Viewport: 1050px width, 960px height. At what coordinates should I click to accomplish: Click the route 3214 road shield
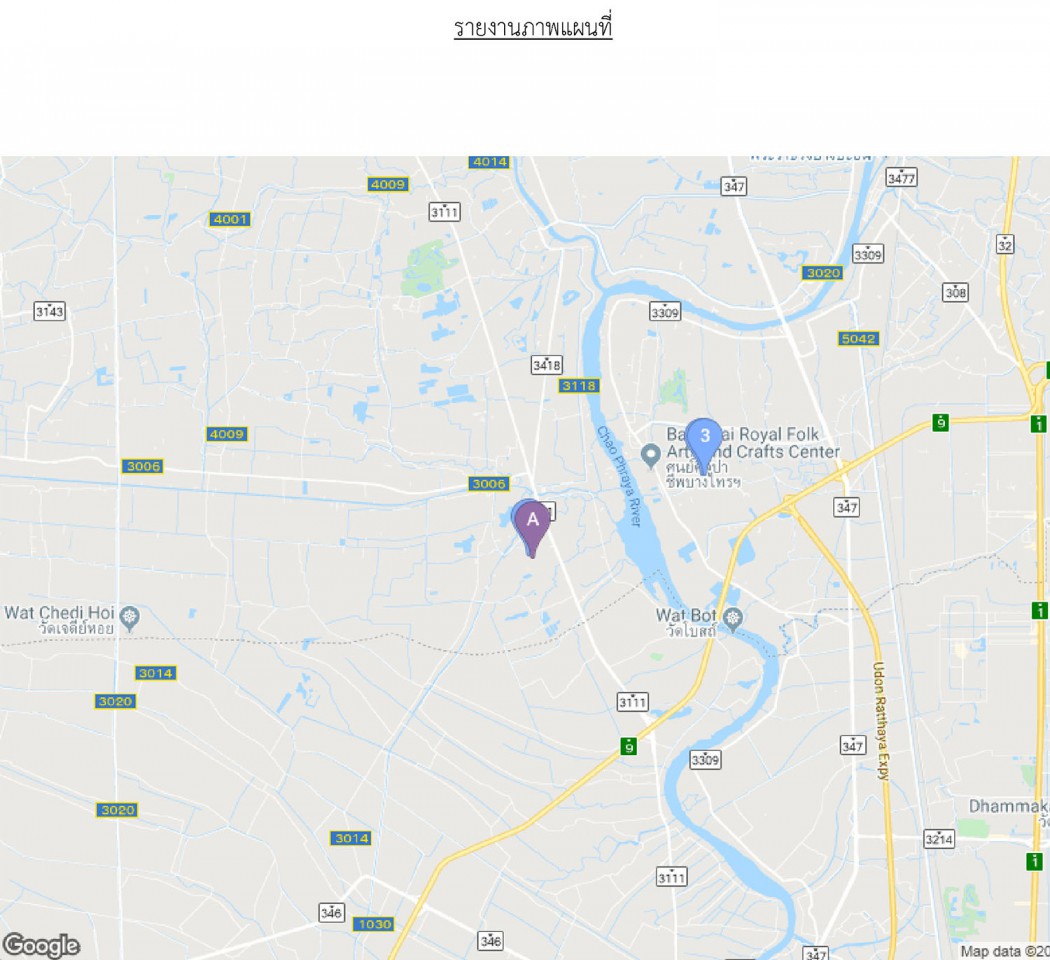tap(939, 839)
